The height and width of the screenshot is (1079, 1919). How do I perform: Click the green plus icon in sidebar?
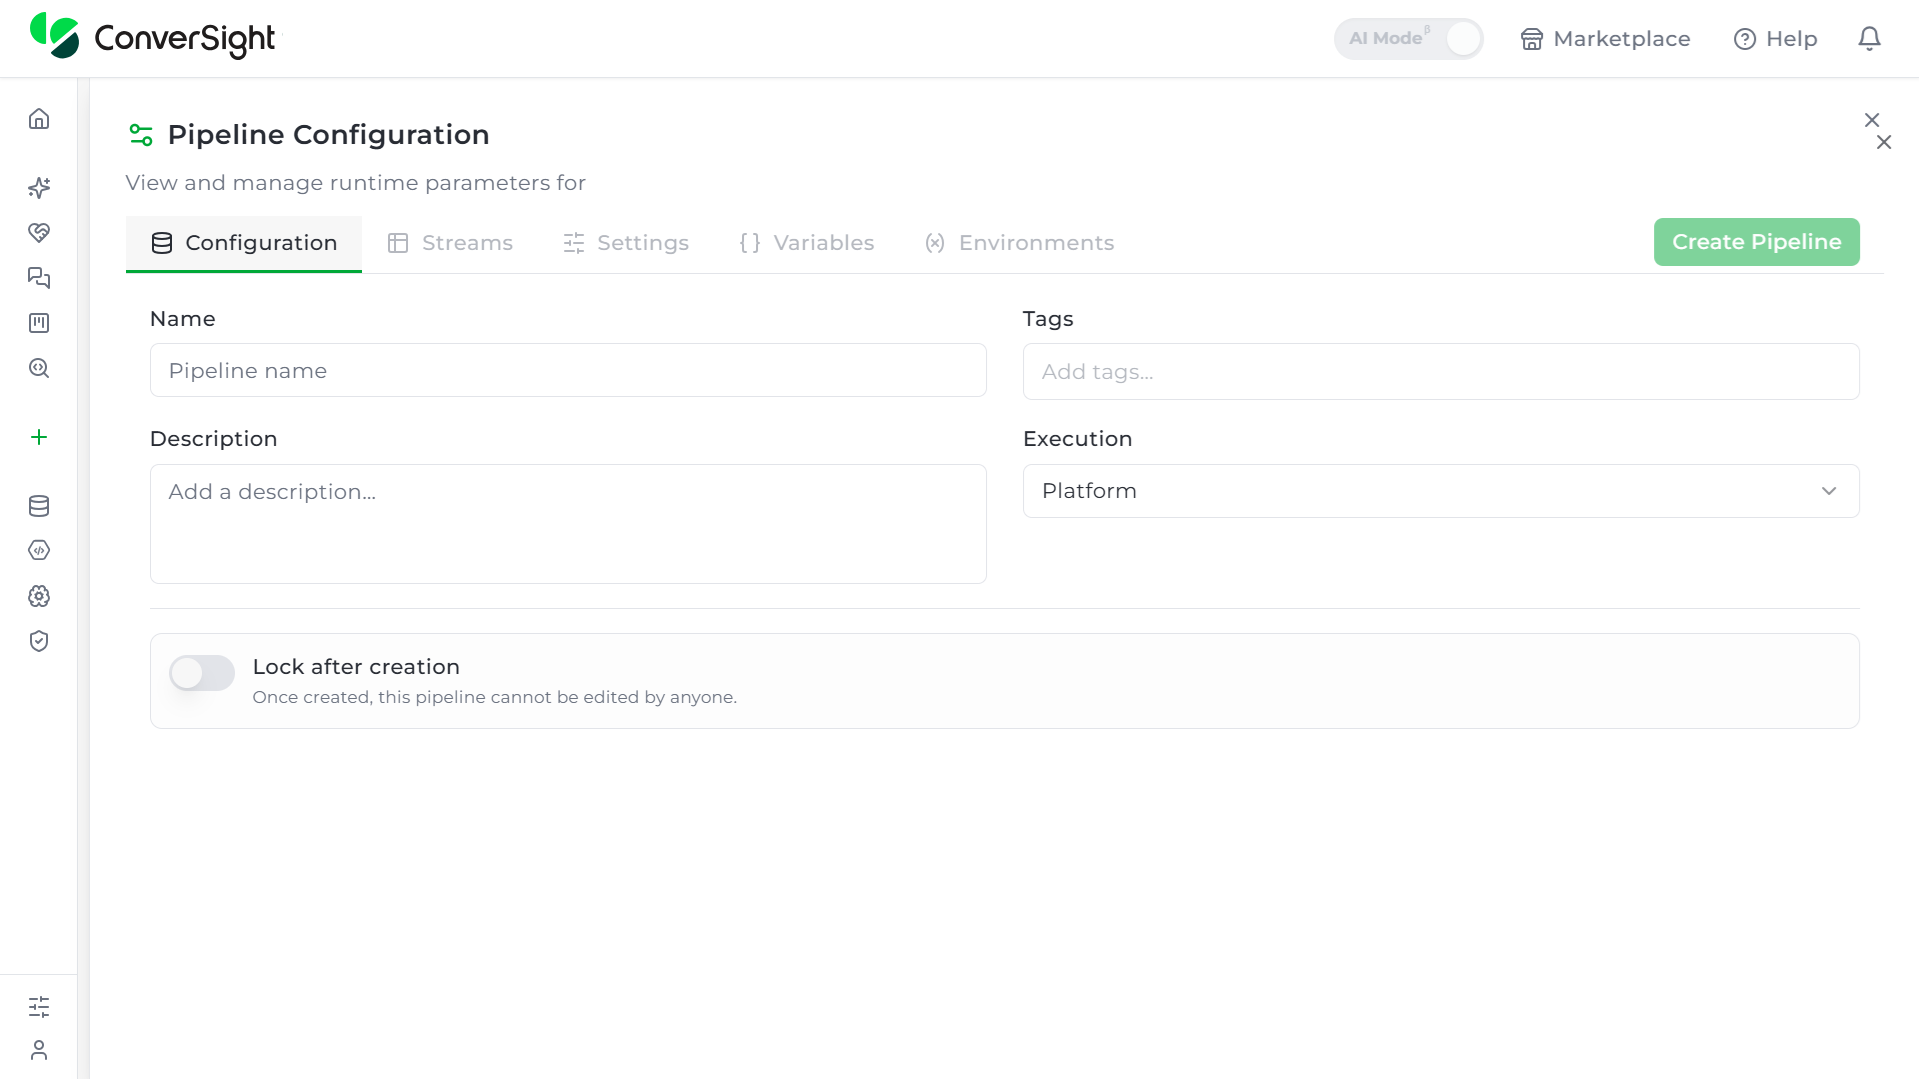39,437
